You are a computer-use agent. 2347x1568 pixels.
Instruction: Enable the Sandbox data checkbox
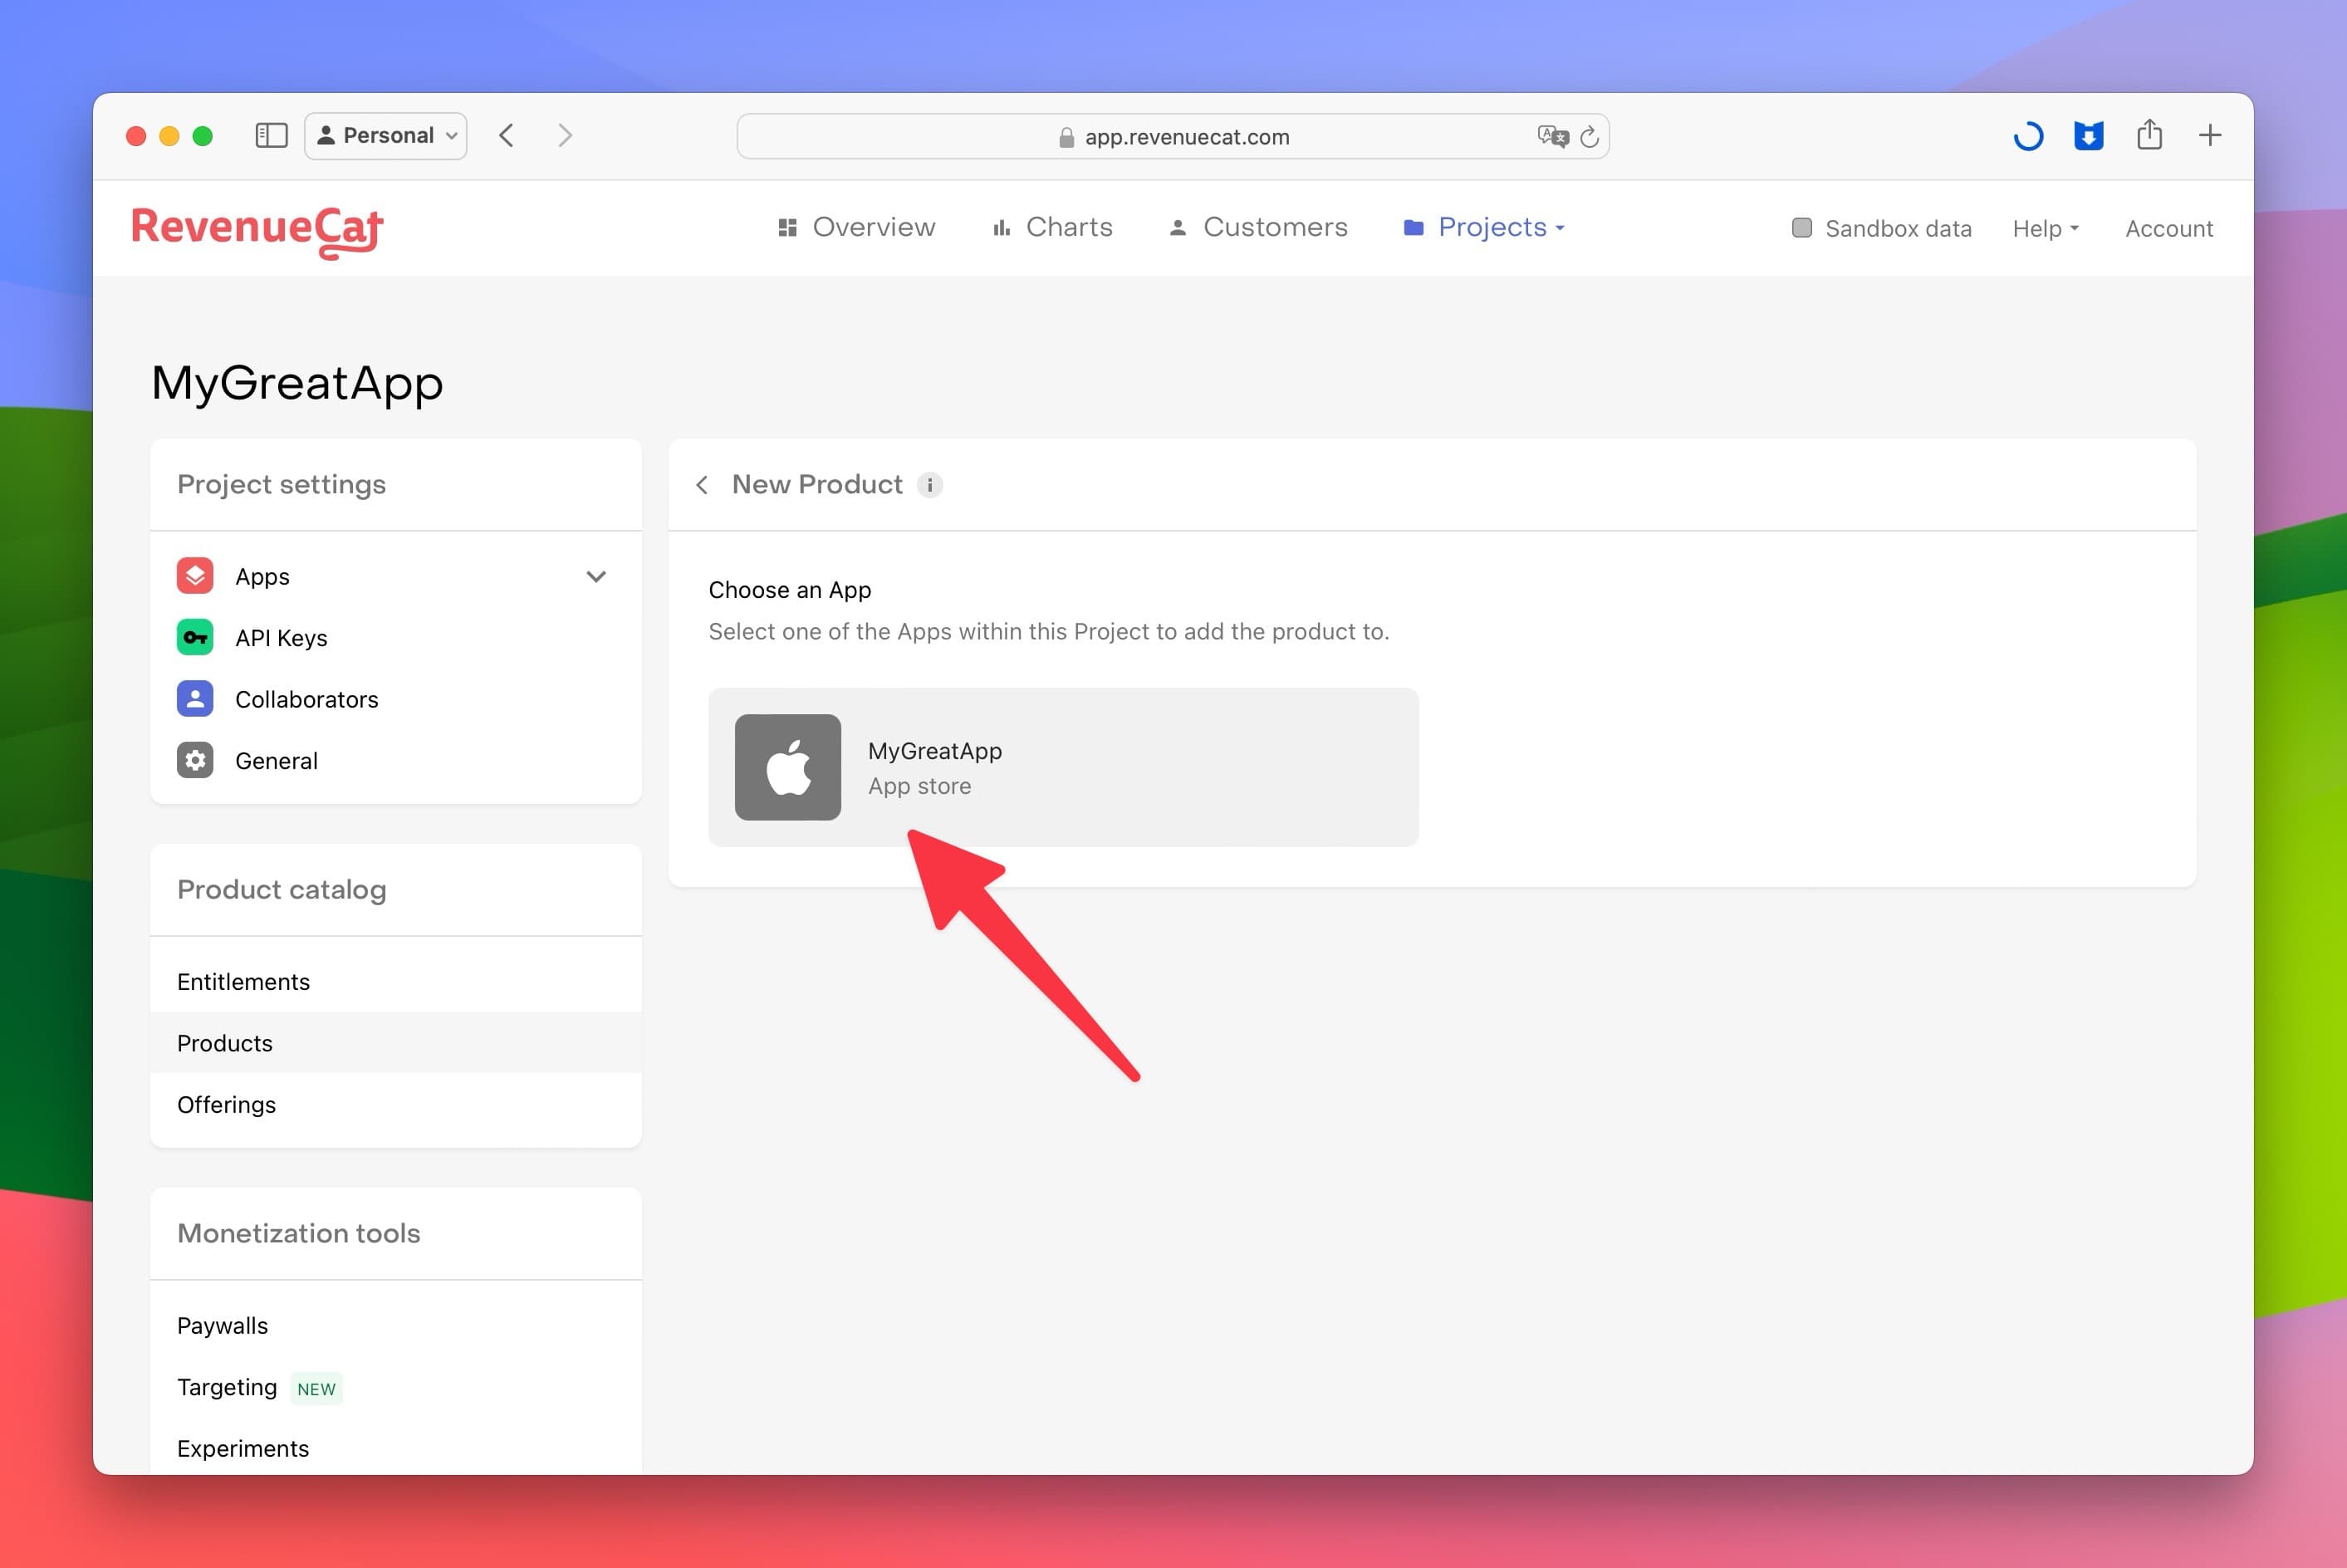[x=1802, y=228]
